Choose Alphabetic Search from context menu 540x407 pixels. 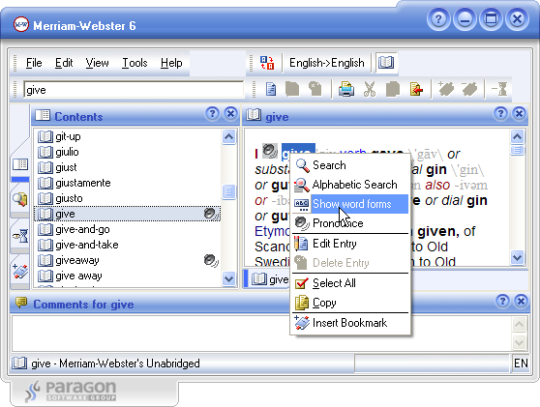click(351, 185)
